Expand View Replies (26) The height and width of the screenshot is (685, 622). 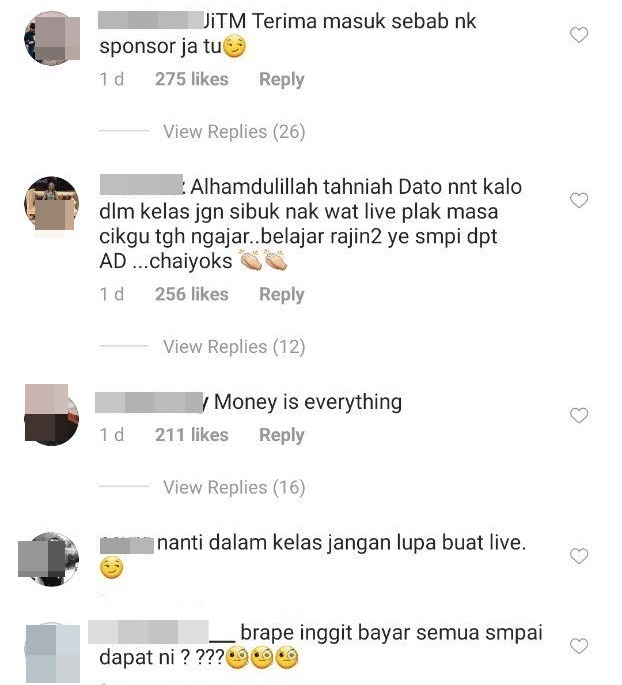pos(234,131)
